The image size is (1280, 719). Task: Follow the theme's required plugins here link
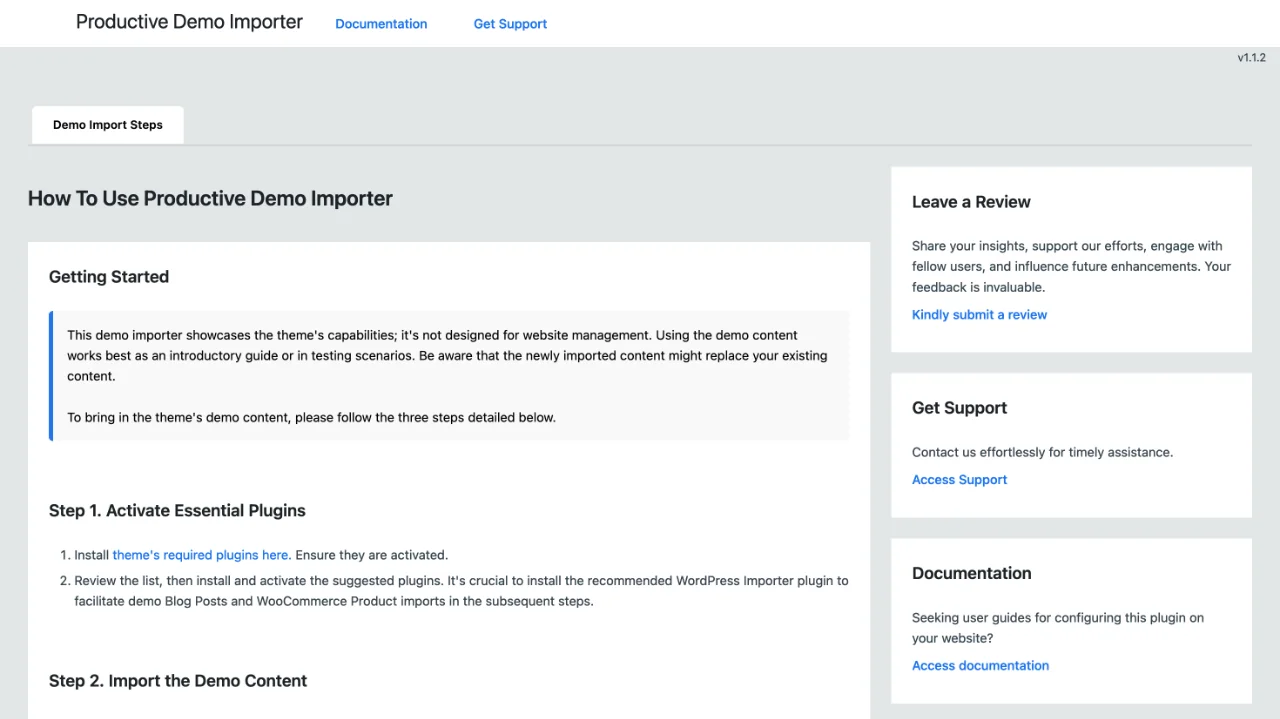pos(202,555)
